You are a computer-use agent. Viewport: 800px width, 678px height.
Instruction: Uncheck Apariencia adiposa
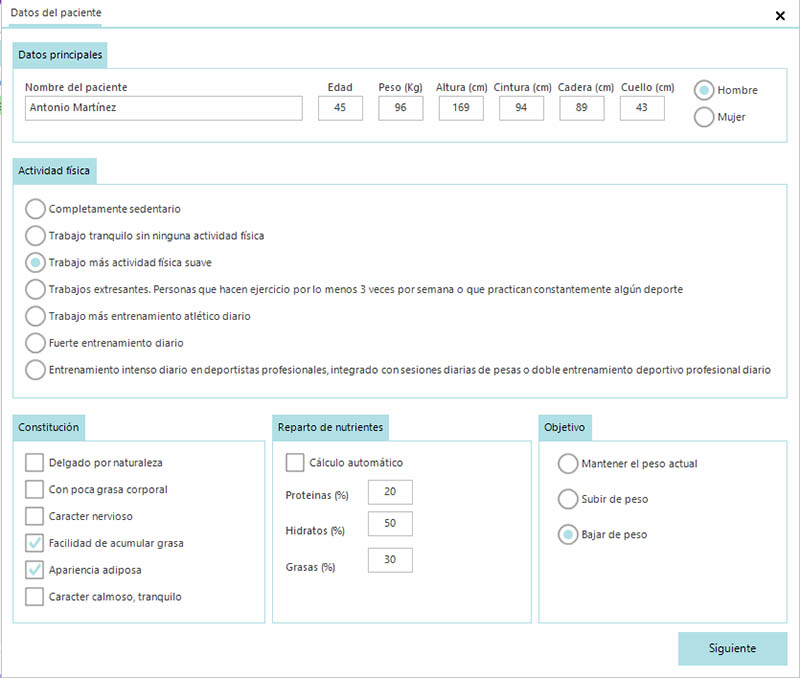coord(34,570)
